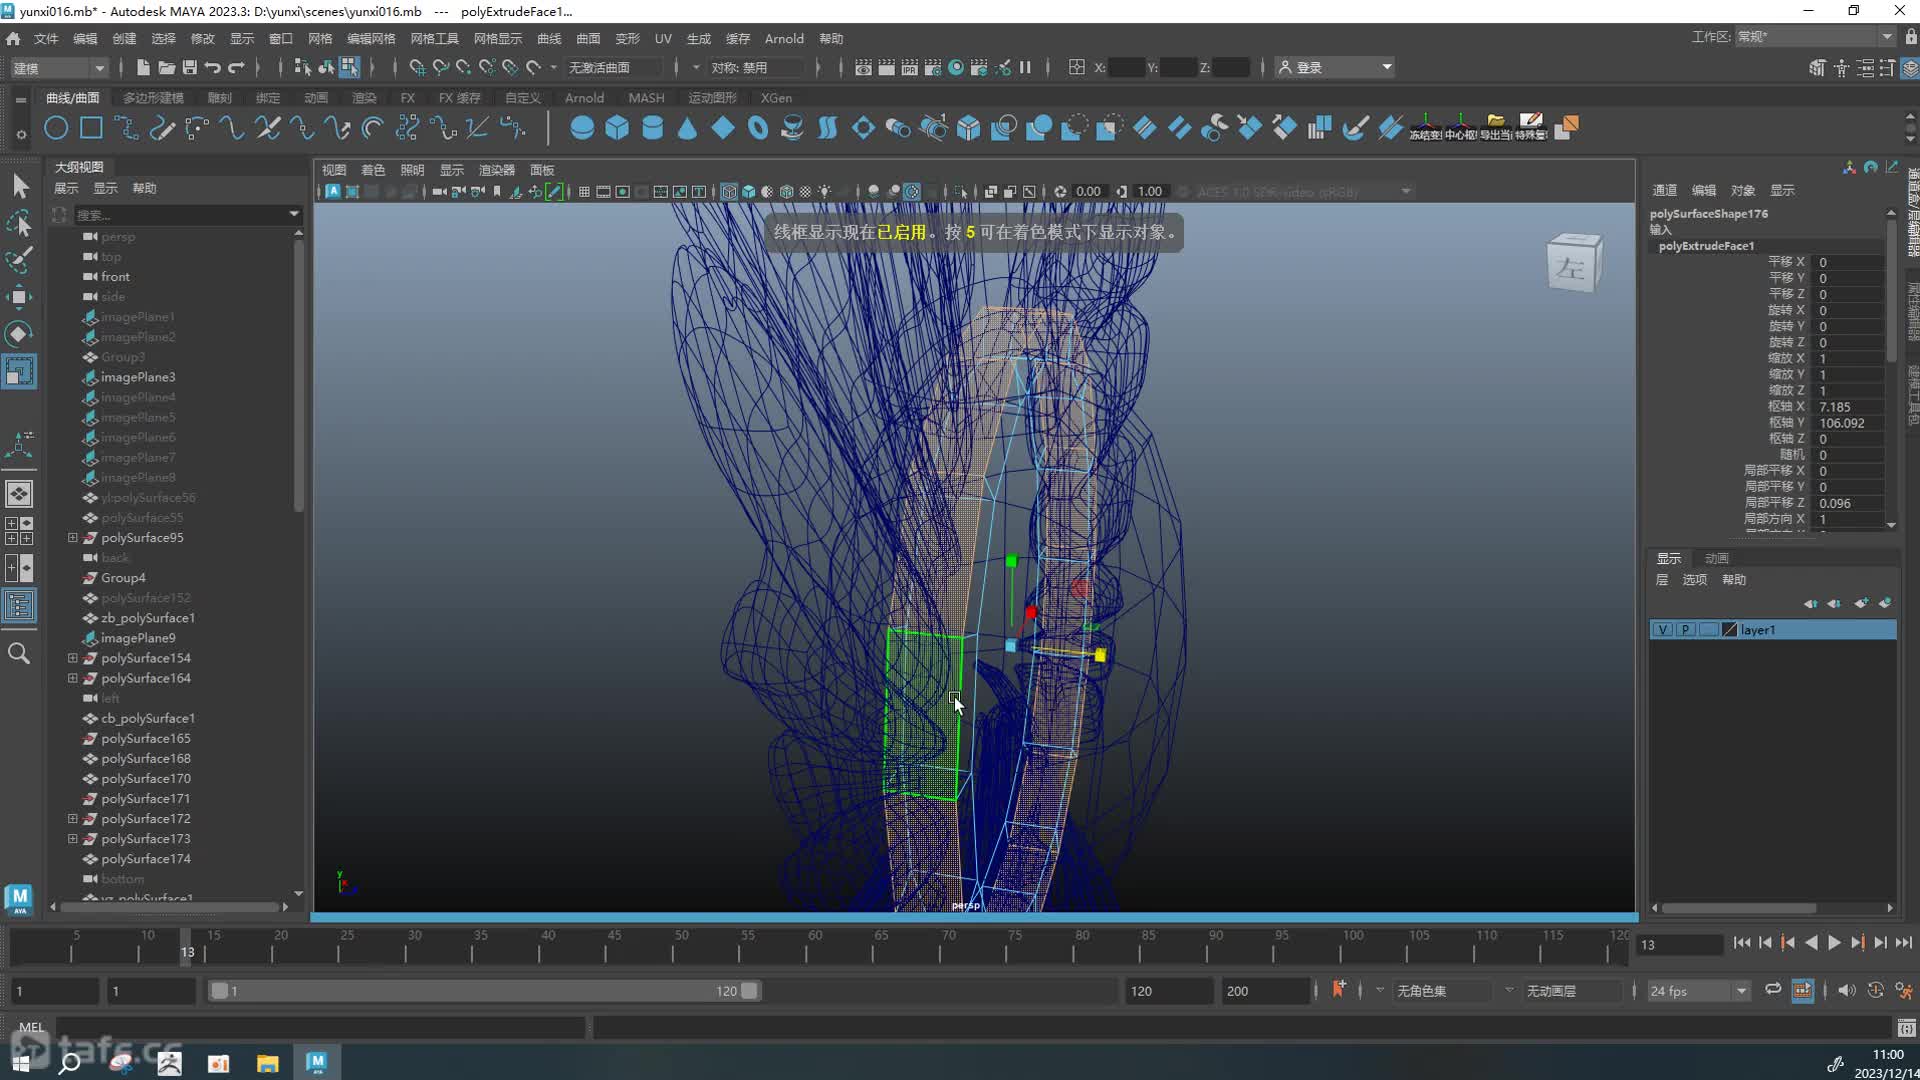
Task: Open the UV menu
Action: (x=663, y=38)
